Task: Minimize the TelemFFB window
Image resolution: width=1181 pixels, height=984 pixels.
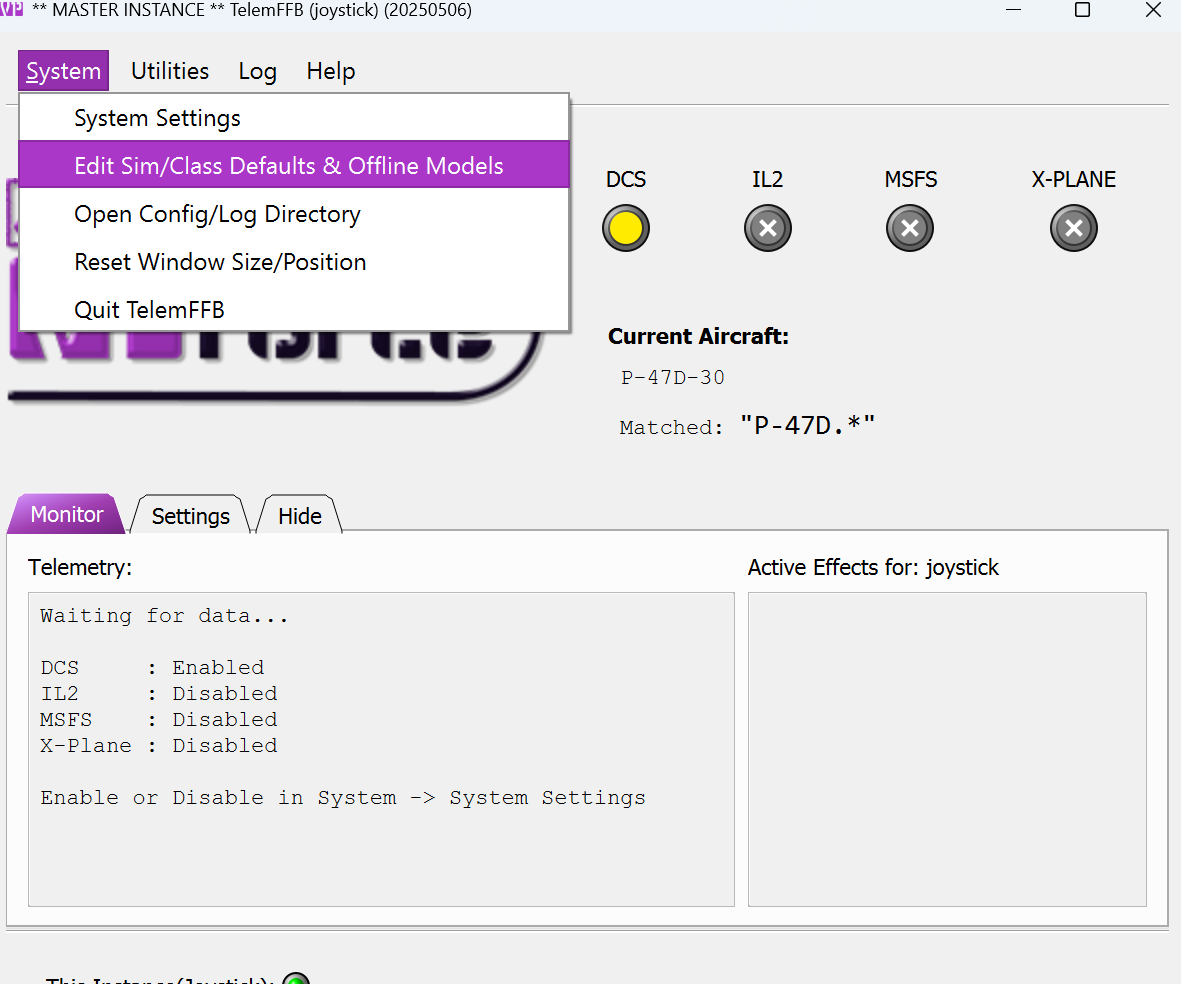Action: pos(1013,10)
